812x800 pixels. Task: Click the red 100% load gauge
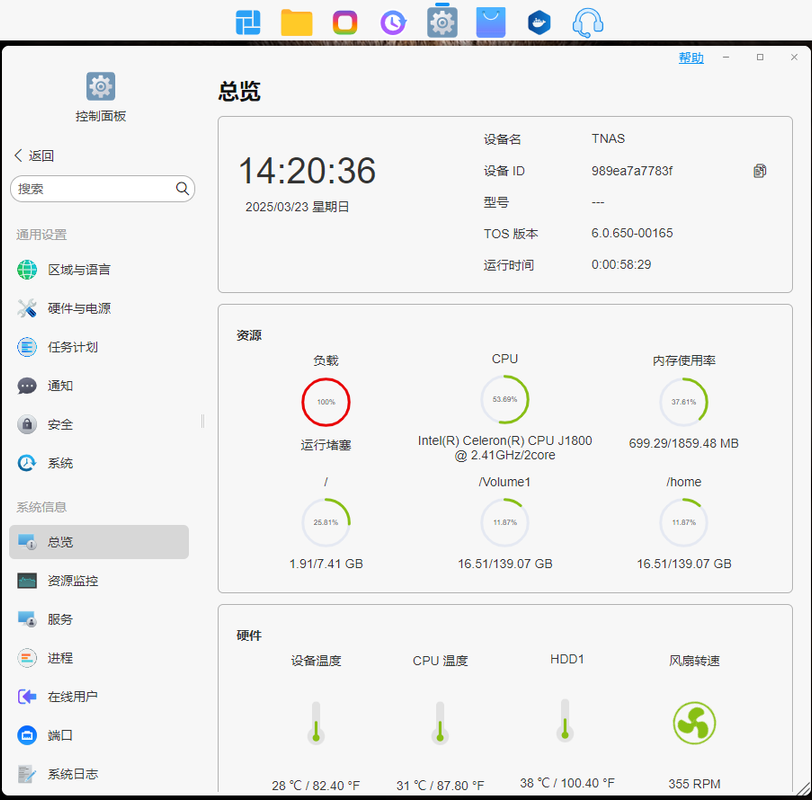(x=326, y=402)
